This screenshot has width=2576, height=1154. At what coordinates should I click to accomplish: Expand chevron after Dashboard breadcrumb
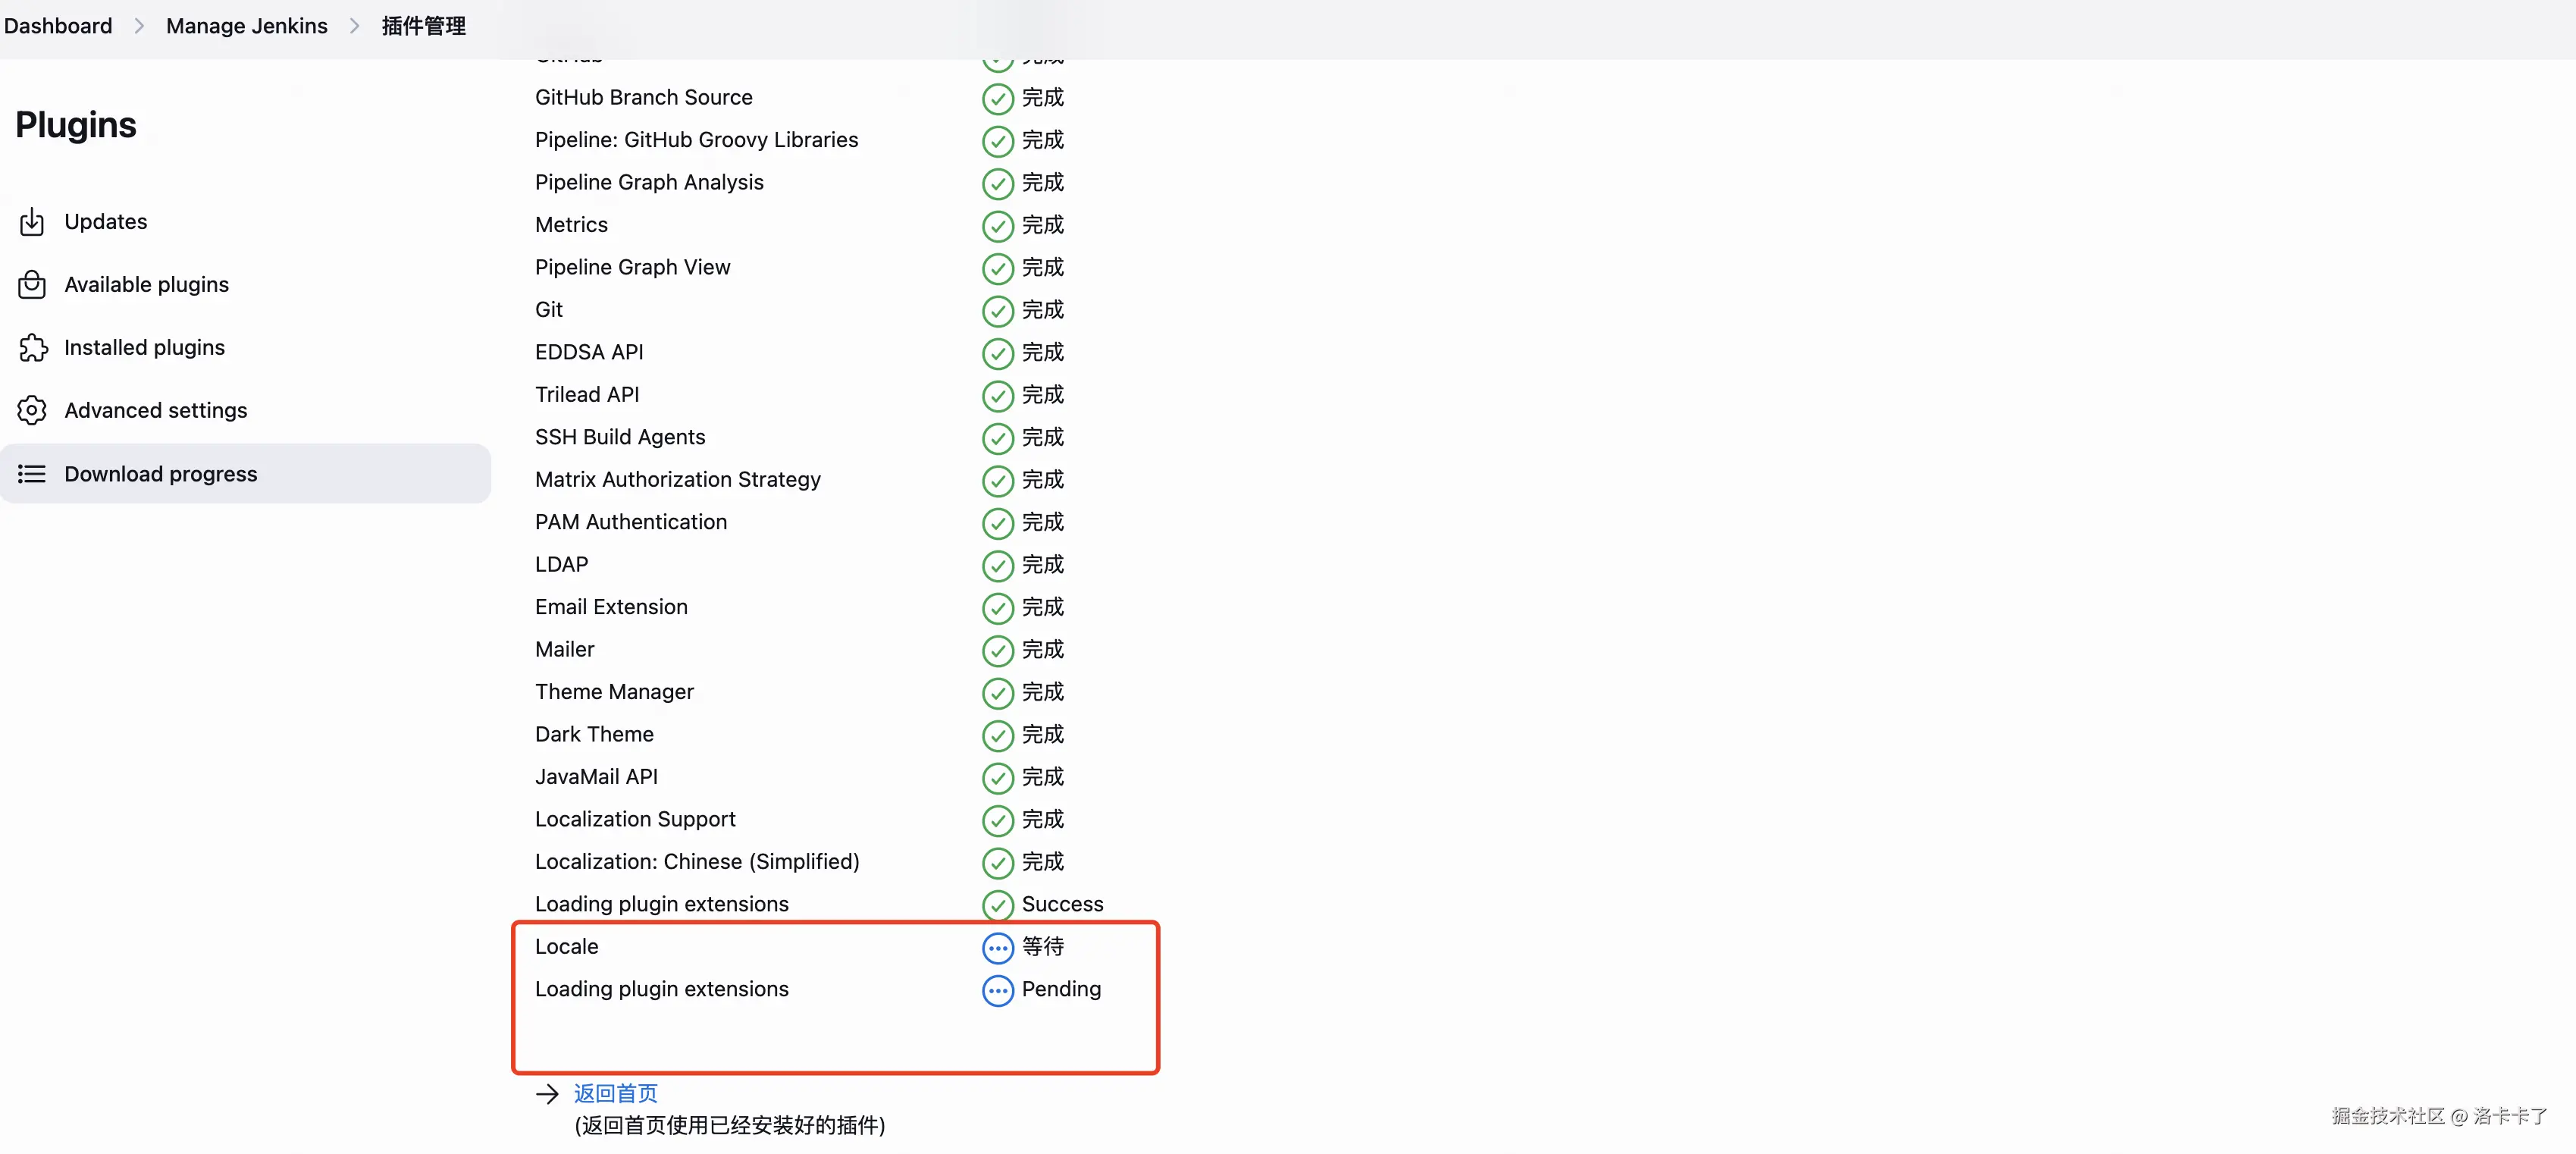[x=139, y=26]
